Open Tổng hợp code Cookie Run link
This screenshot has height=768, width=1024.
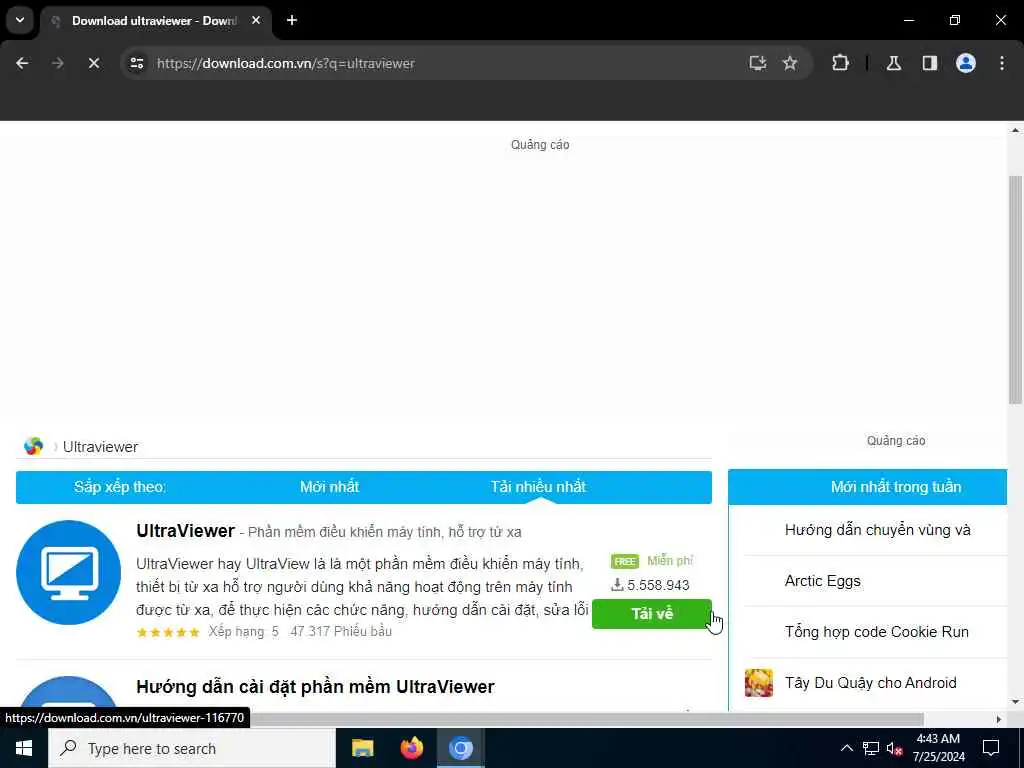click(x=877, y=632)
